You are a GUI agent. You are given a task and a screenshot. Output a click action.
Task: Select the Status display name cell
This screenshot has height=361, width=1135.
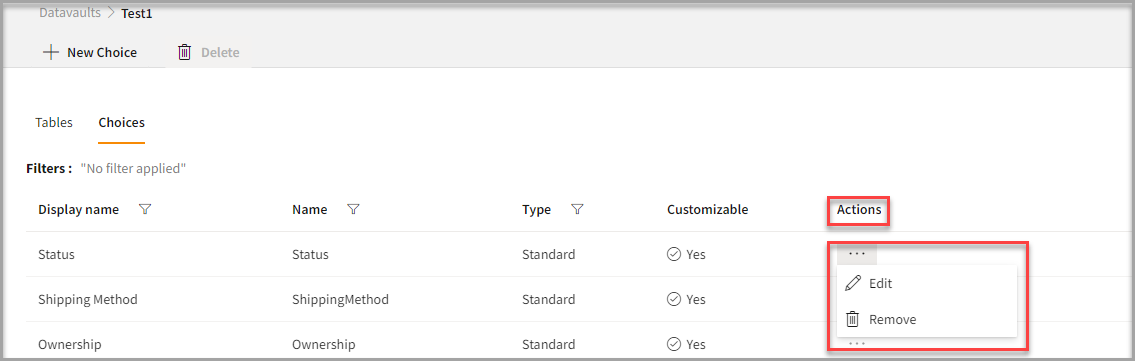pyautogui.click(x=56, y=255)
